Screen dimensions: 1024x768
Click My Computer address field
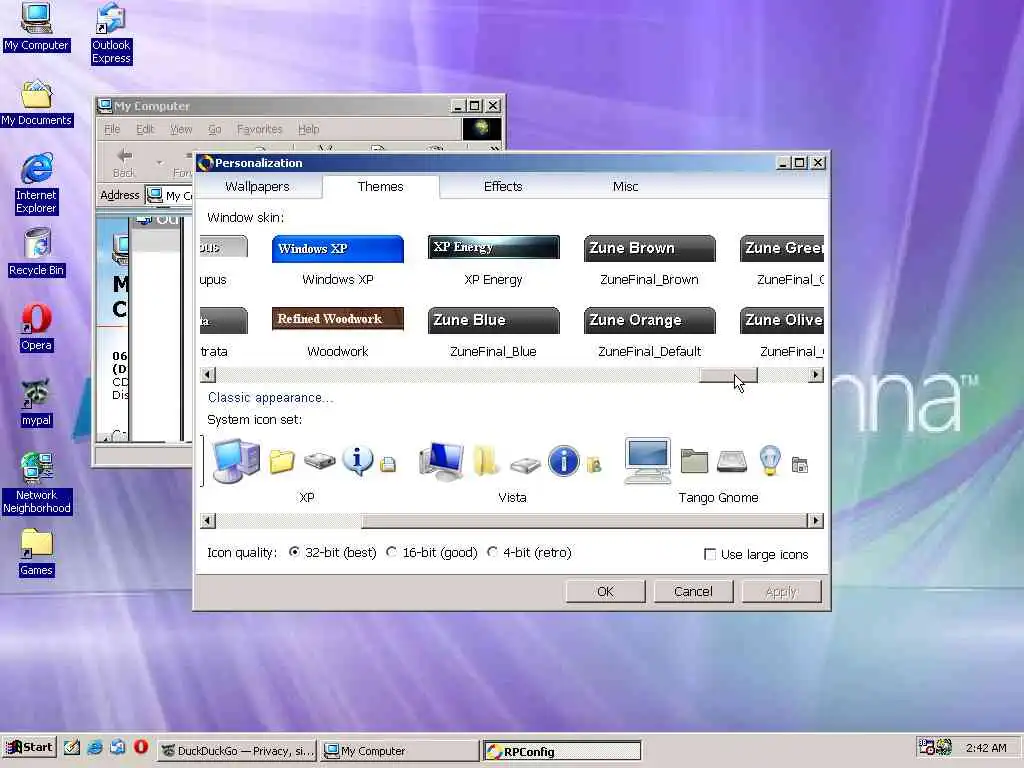tap(169, 195)
